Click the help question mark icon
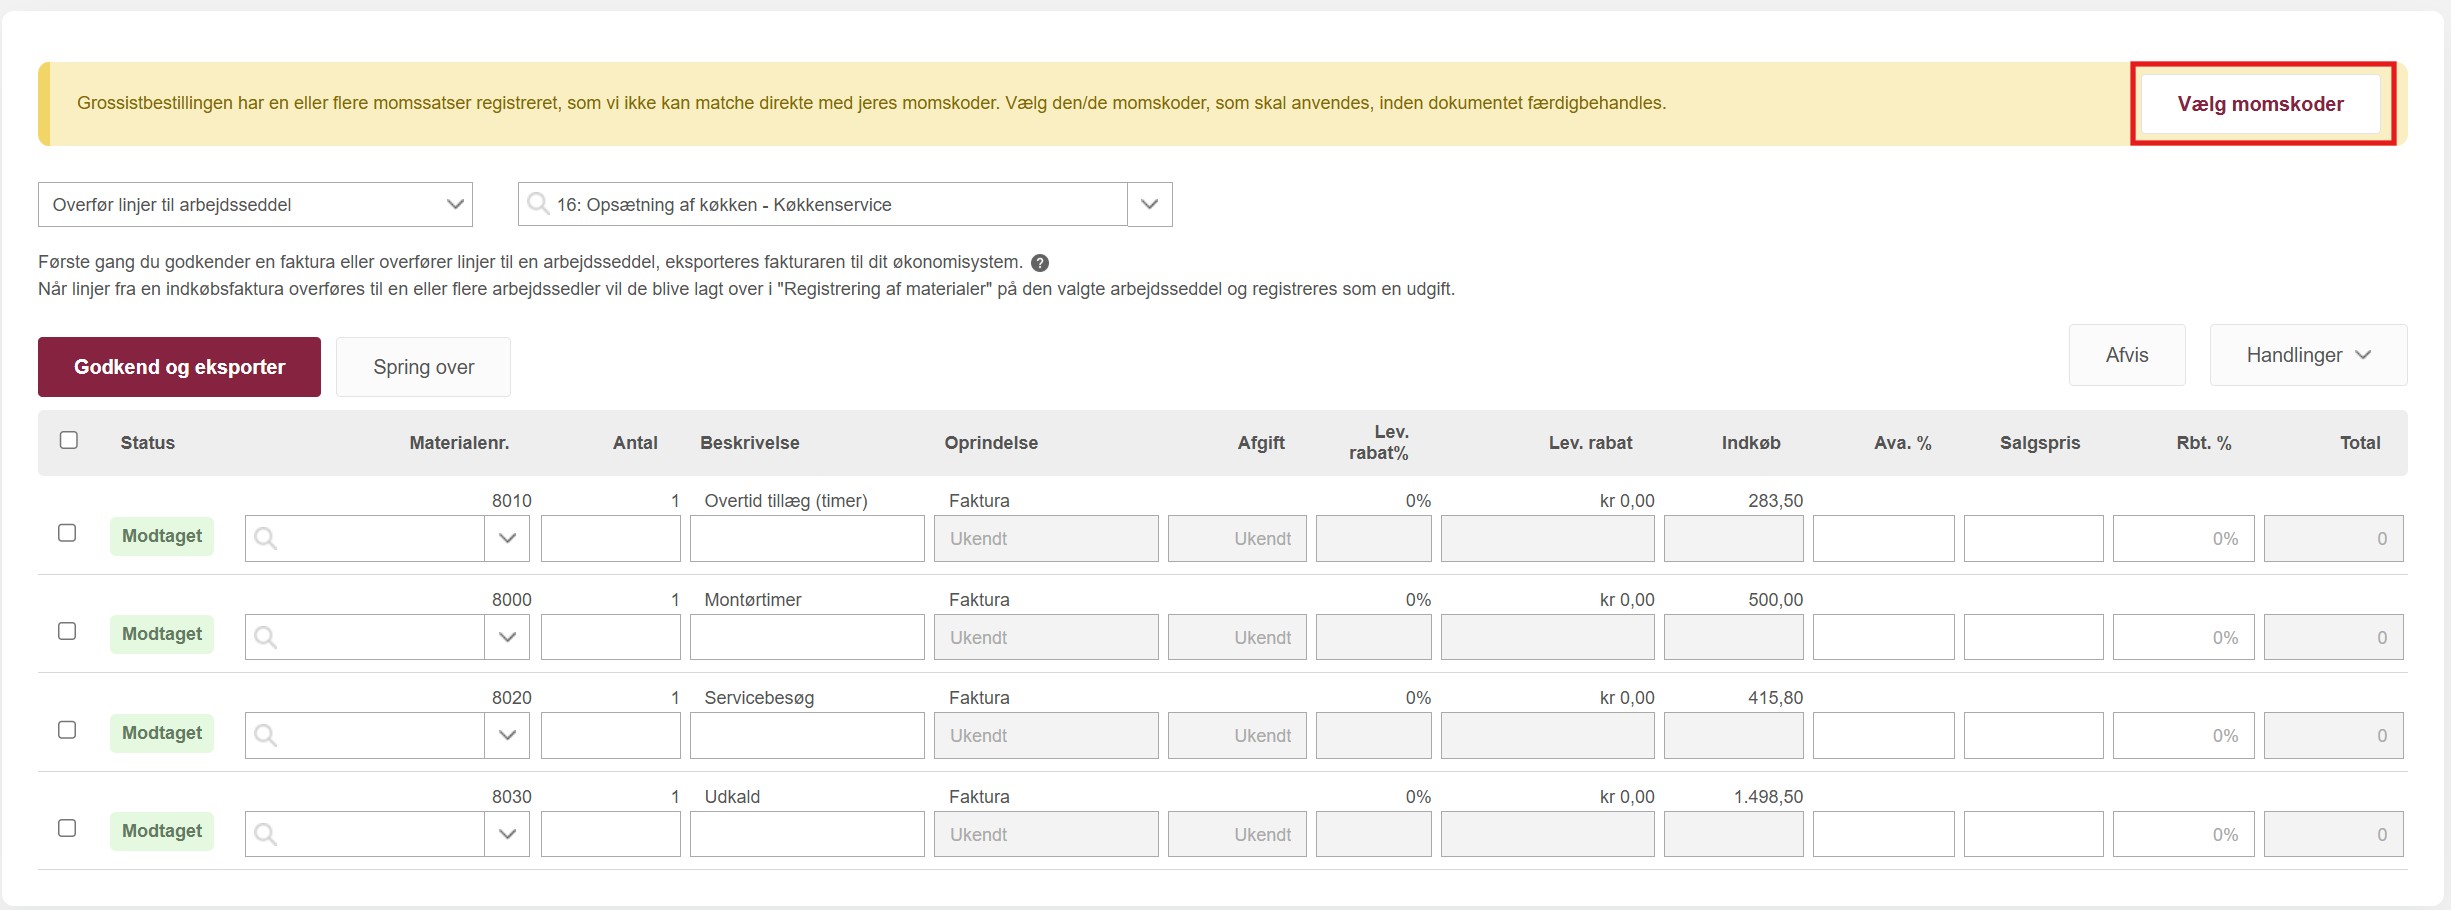 1040,263
